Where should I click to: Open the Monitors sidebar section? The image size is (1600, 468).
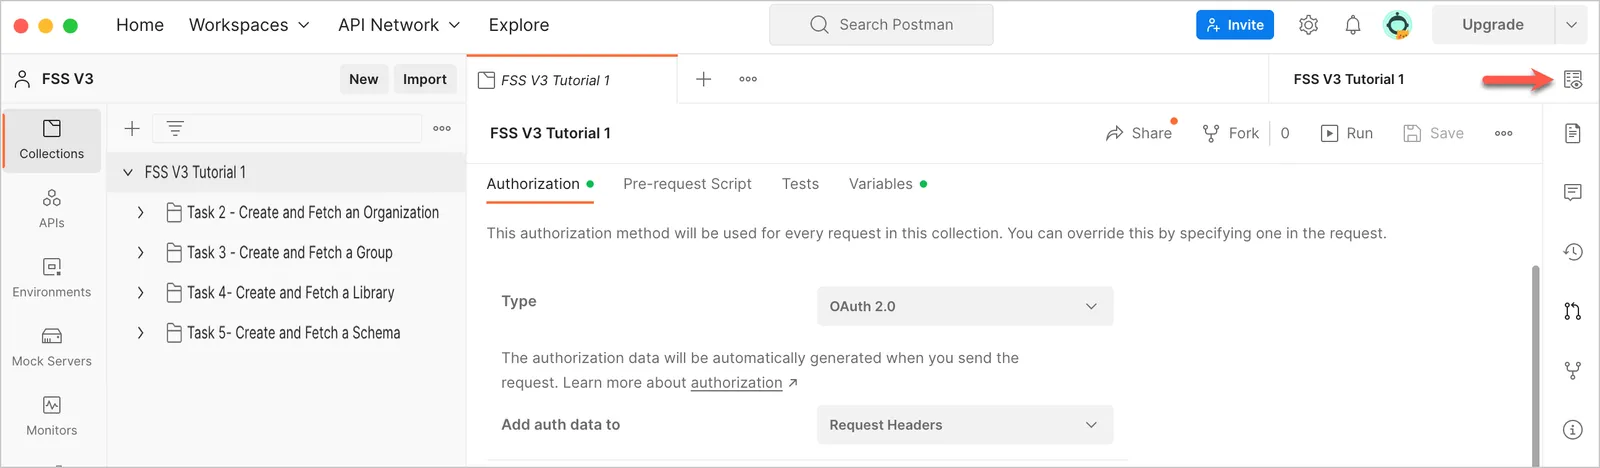52,416
